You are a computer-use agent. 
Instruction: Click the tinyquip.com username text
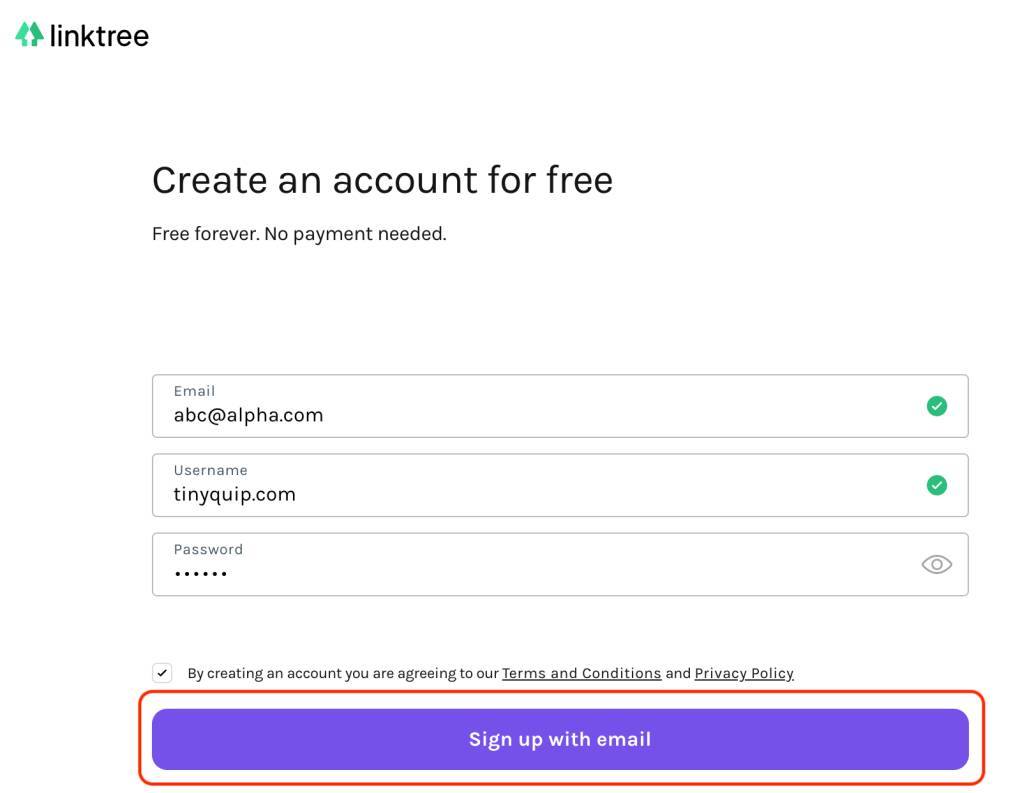click(234, 494)
